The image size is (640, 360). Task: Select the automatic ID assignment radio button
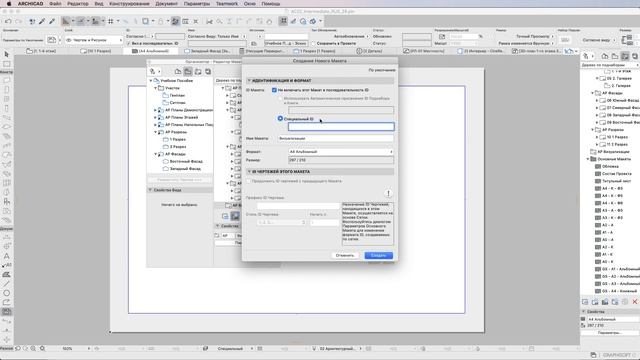pyautogui.click(x=280, y=98)
